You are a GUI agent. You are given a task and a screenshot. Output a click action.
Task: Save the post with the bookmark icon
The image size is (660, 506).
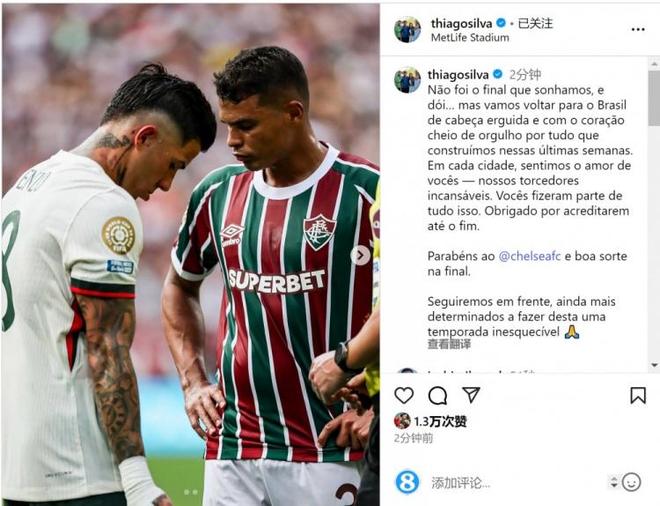(x=638, y=396)
